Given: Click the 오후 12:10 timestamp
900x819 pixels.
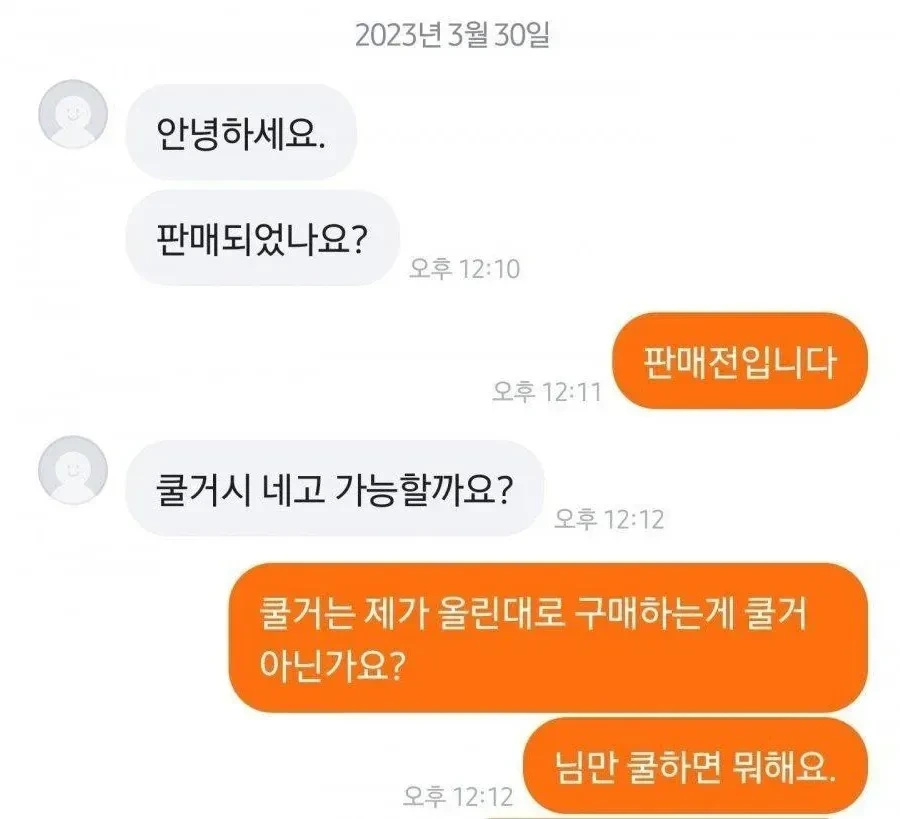Looking at the screenshot, I should tap(464, 269).
